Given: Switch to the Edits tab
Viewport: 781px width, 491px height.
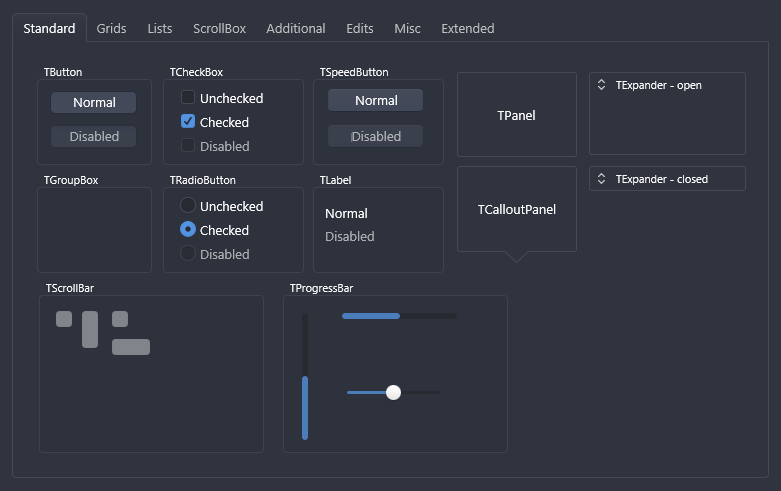Looking at the screenshot, I should (360, 28).
